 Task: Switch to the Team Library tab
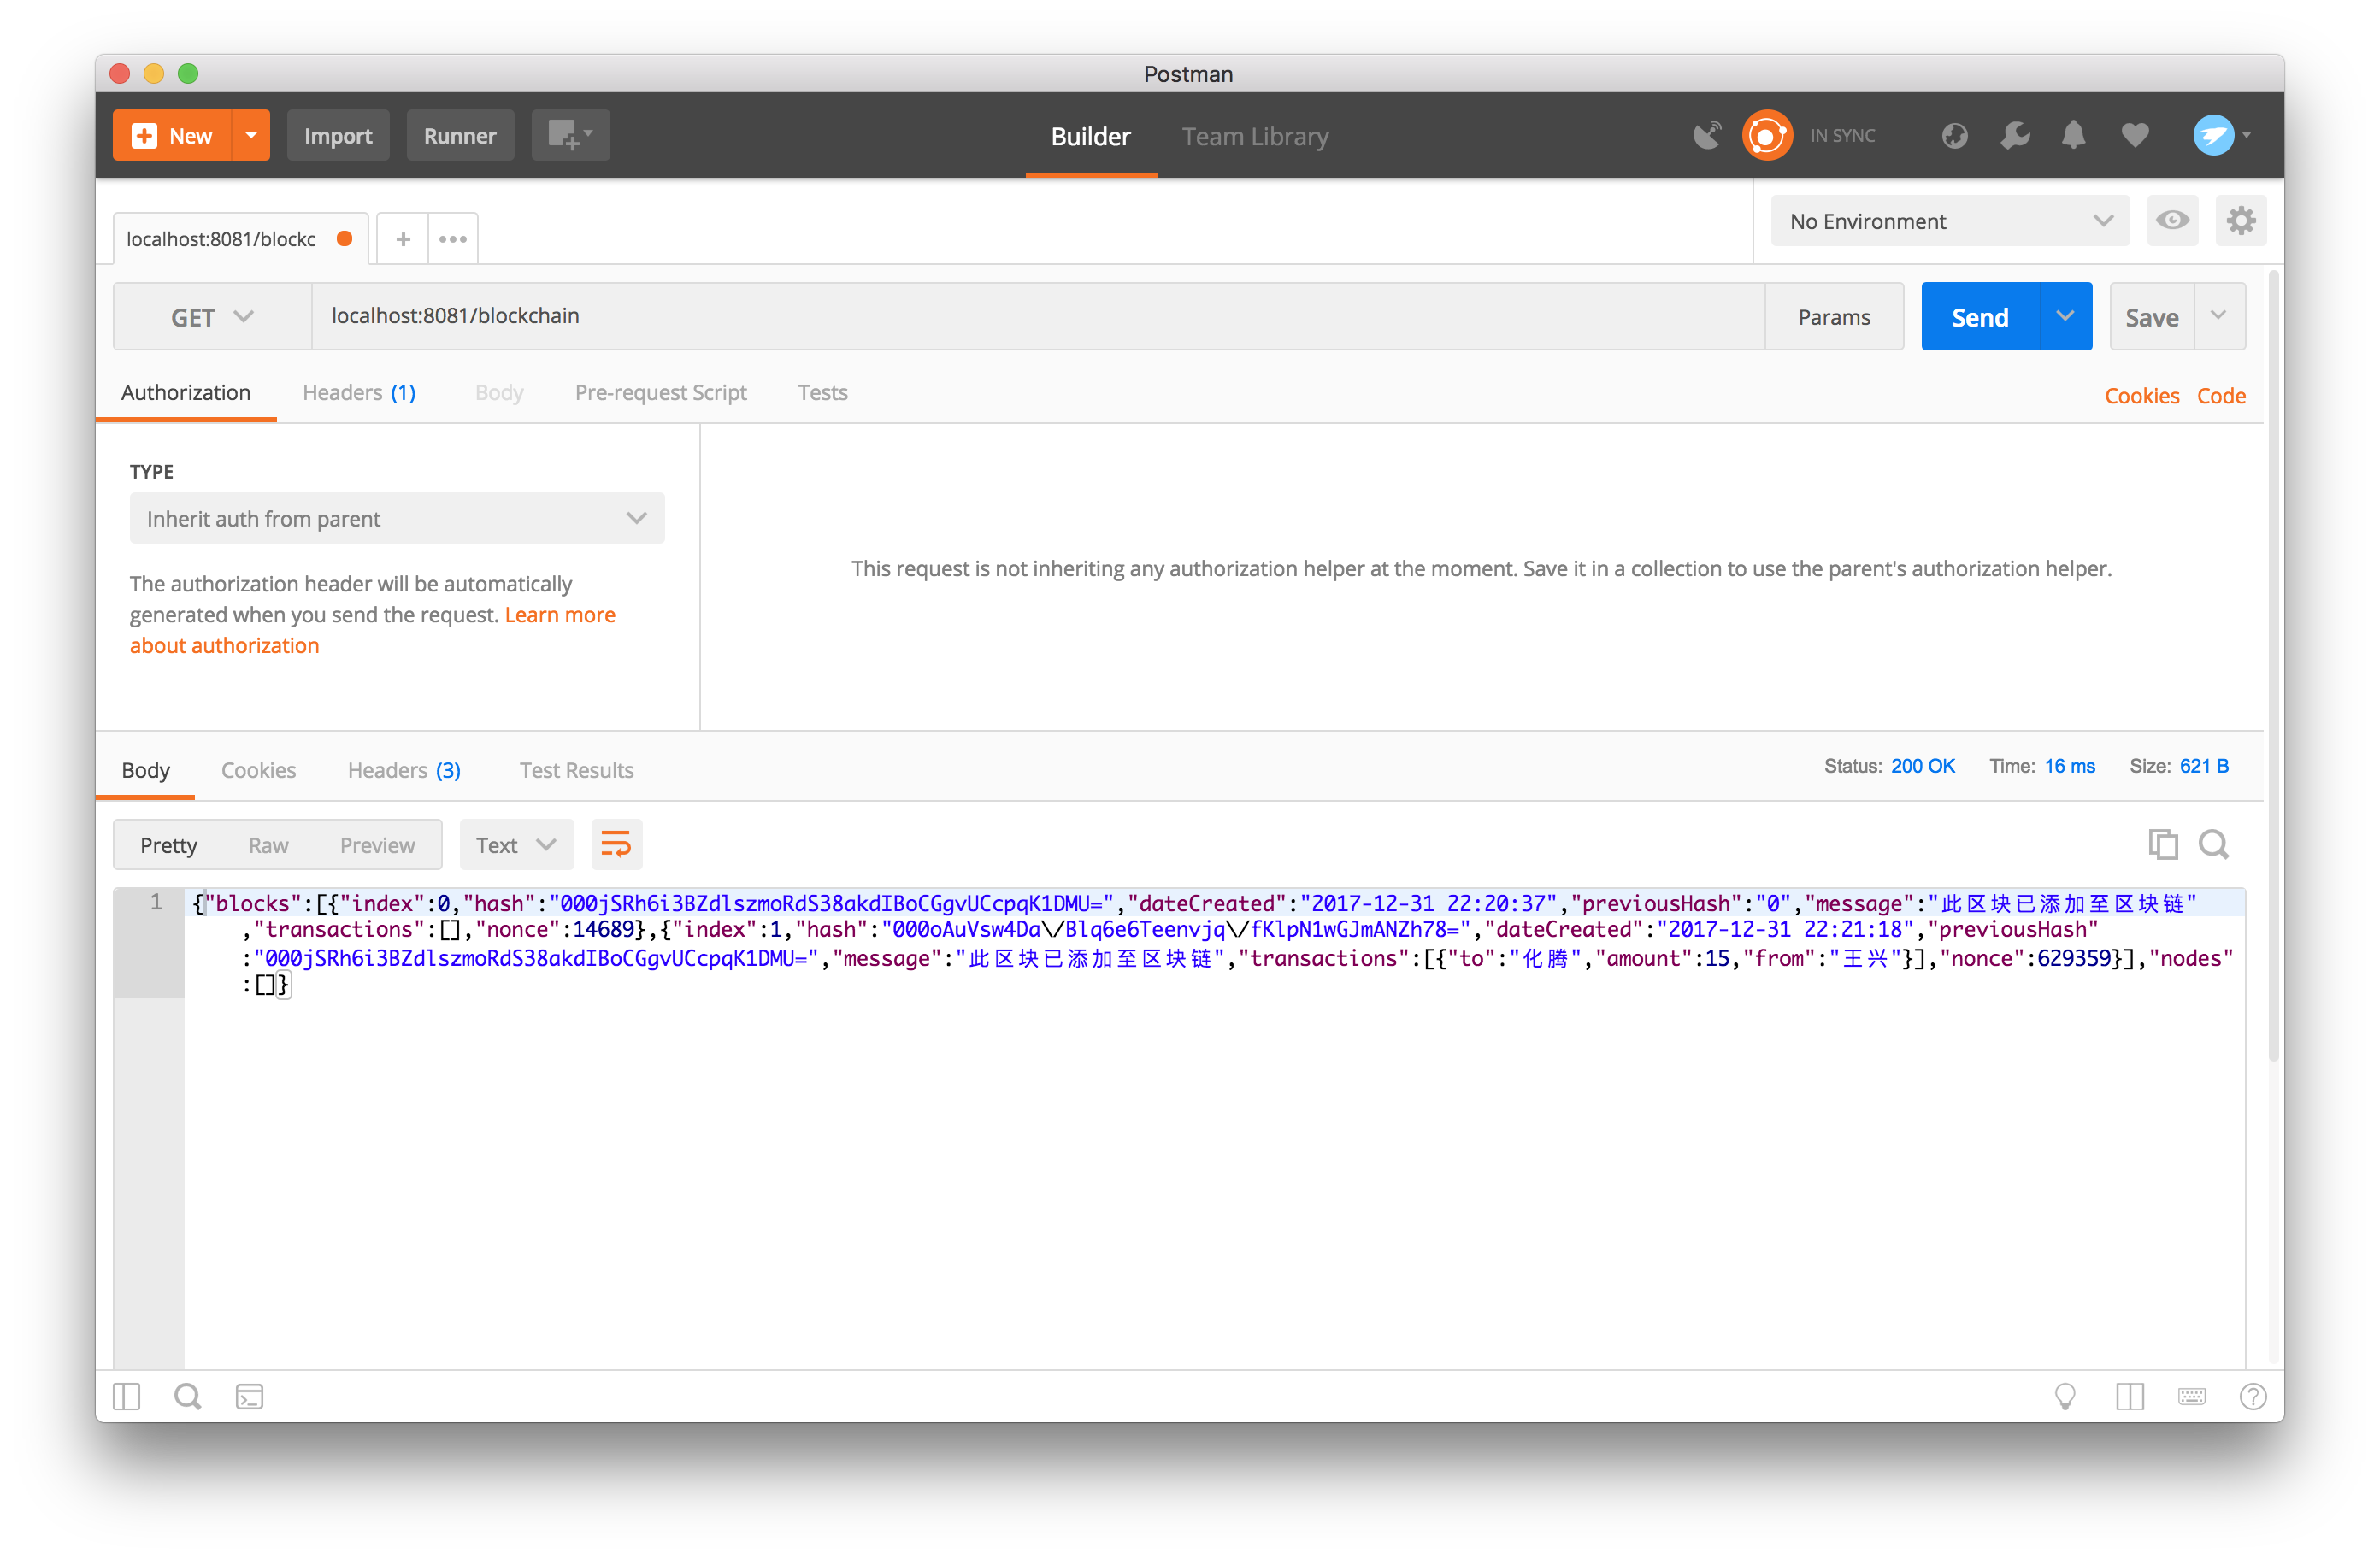pos(1255,136)
